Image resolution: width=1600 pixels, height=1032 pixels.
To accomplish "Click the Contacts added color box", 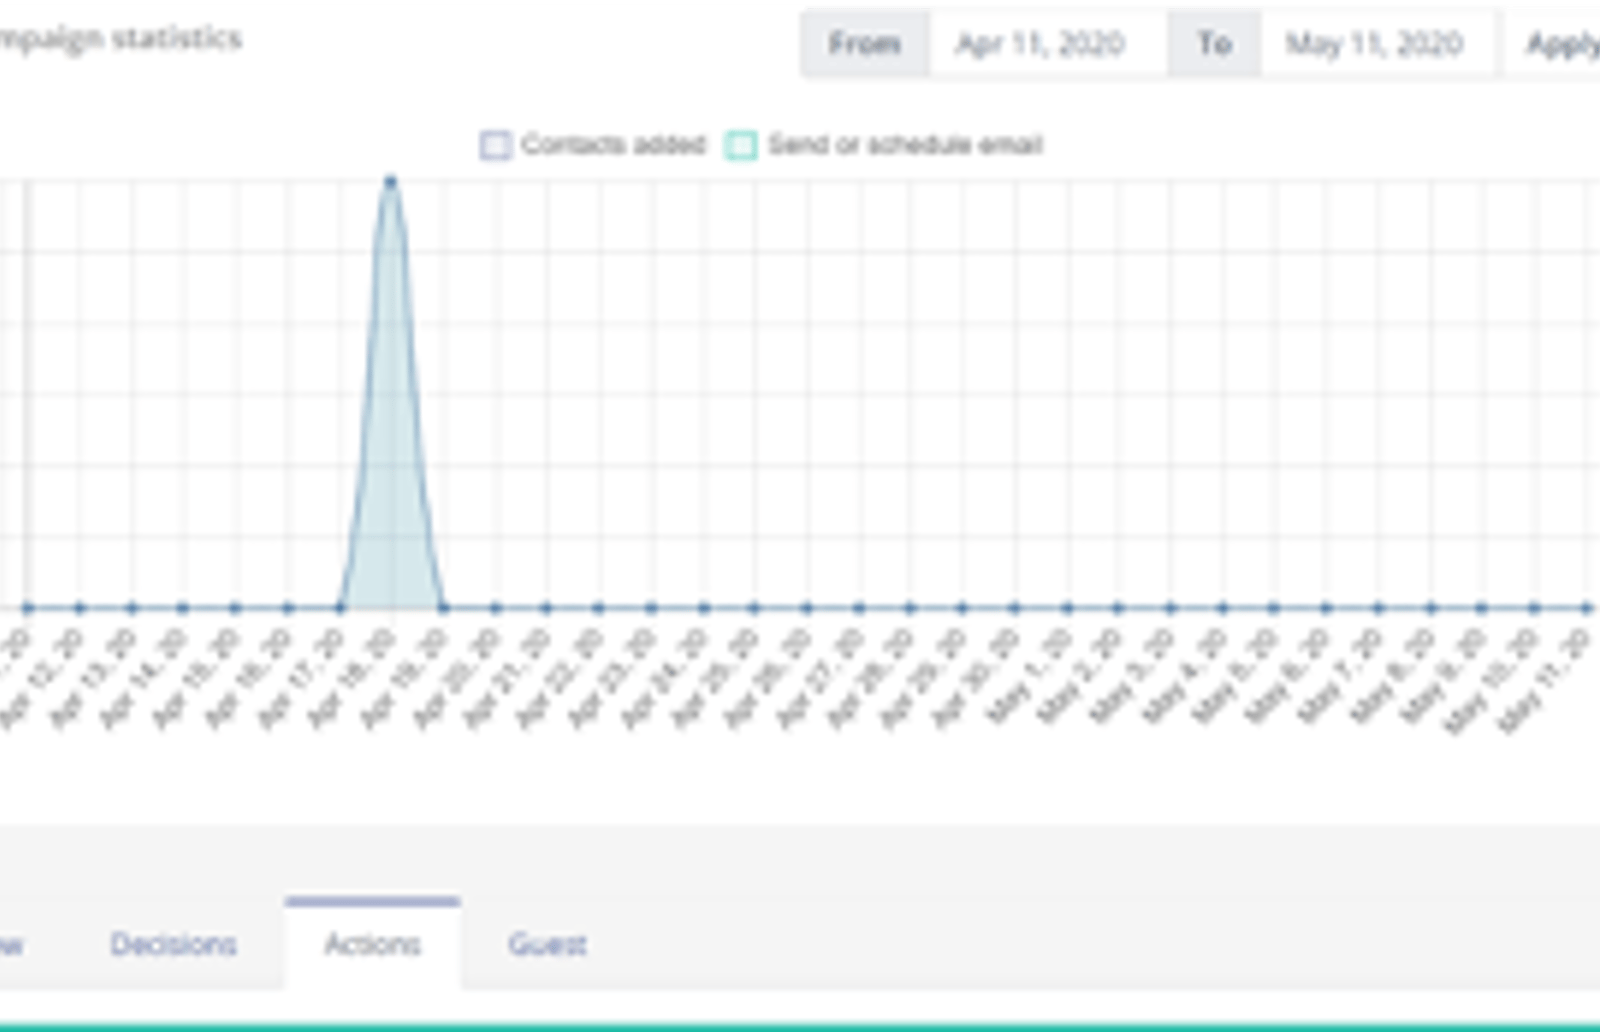I will click(x=496, y=145).
